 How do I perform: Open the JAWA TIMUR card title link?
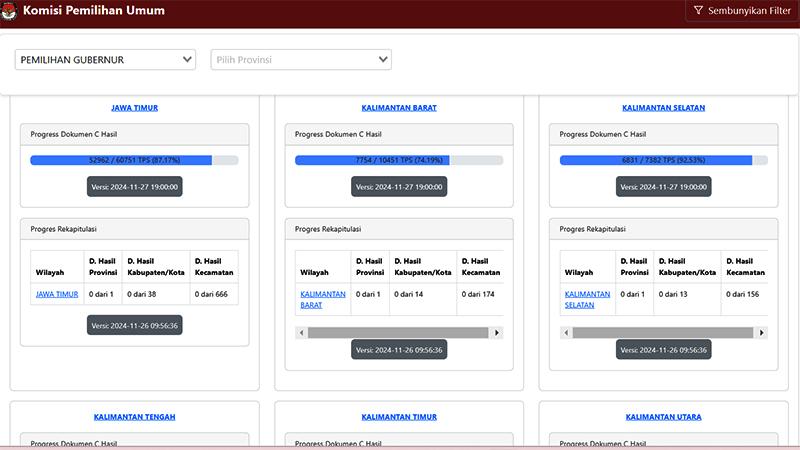tap(134, 108)
